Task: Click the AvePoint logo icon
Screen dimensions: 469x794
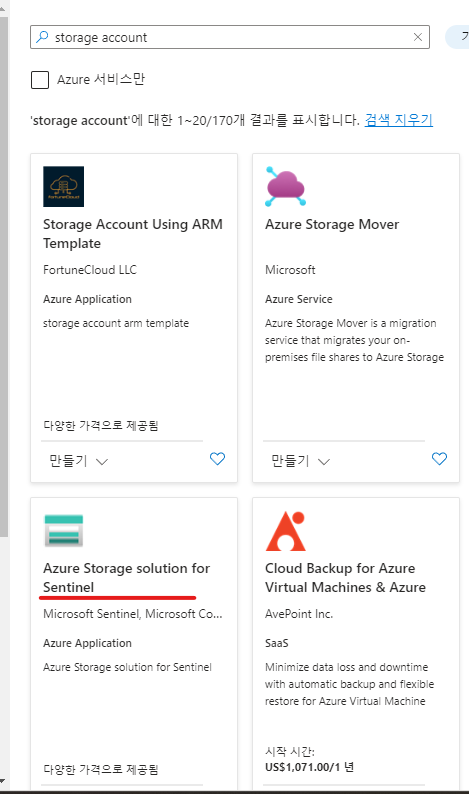Action: point(285,530)
